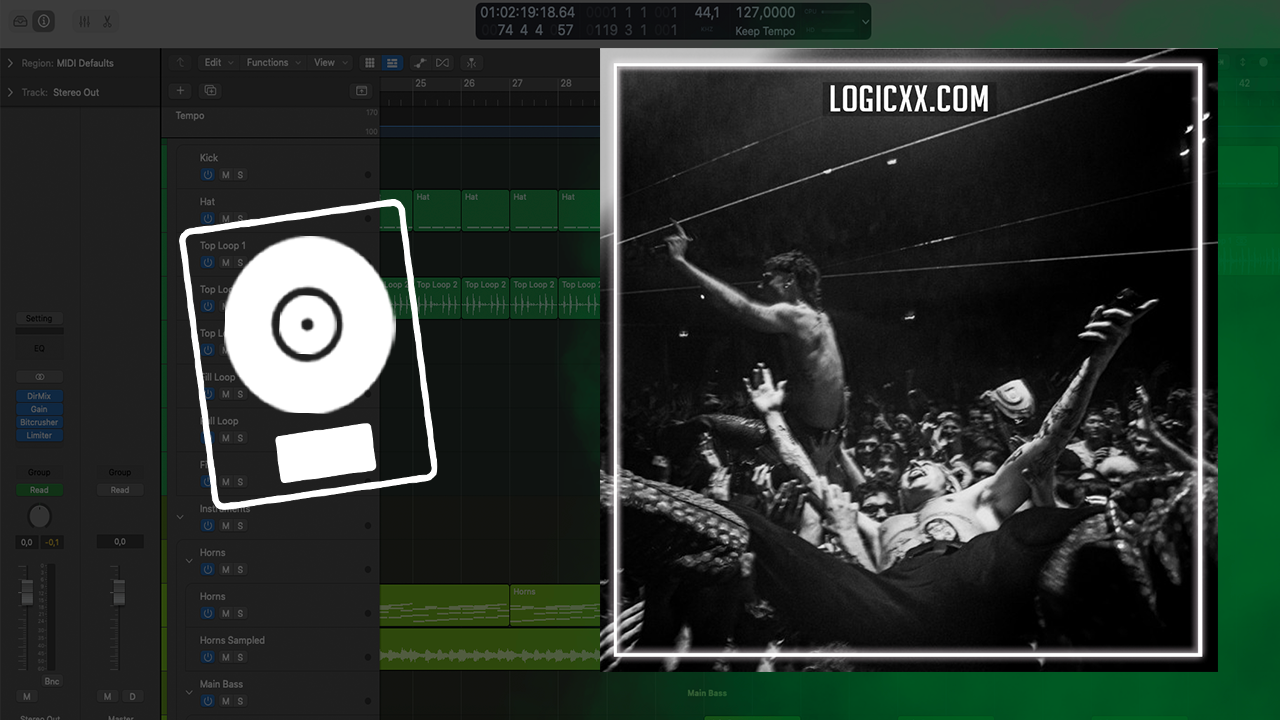Expand the Track Stereo Out section
This screenshot has height=720, width=1280.
click(x=10, y=92)
